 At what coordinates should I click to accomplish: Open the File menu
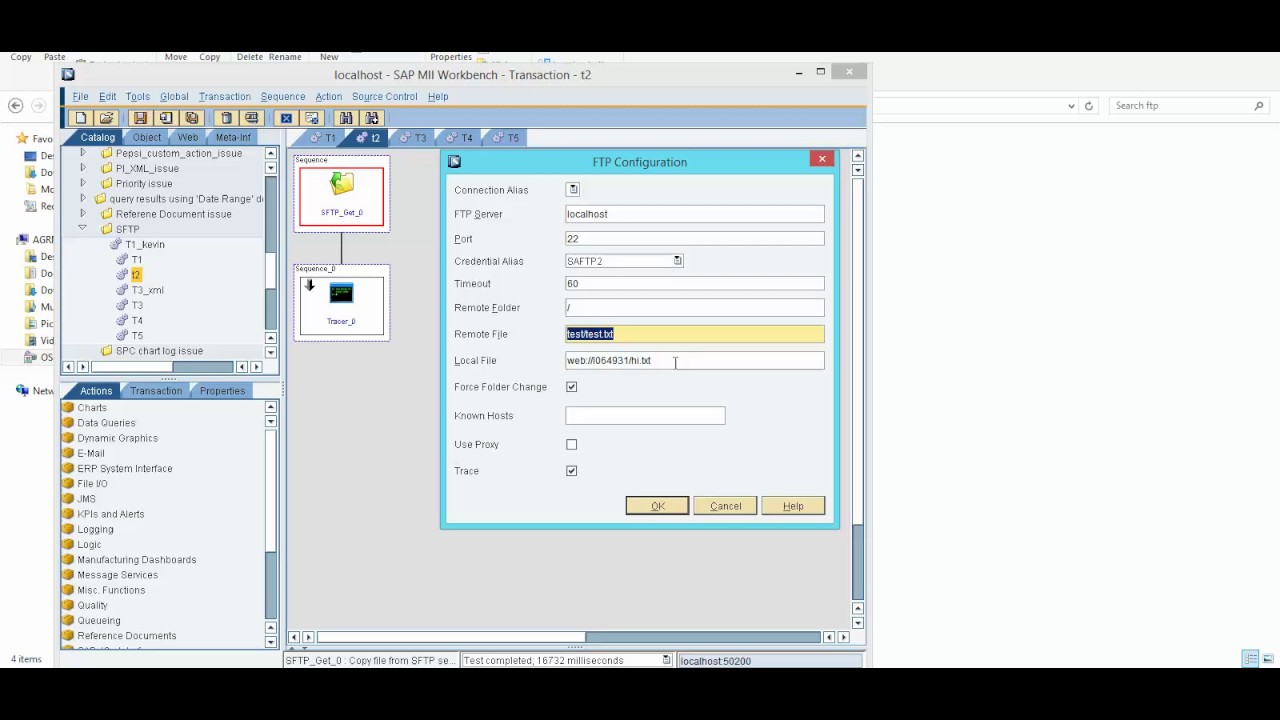[80, 96]
